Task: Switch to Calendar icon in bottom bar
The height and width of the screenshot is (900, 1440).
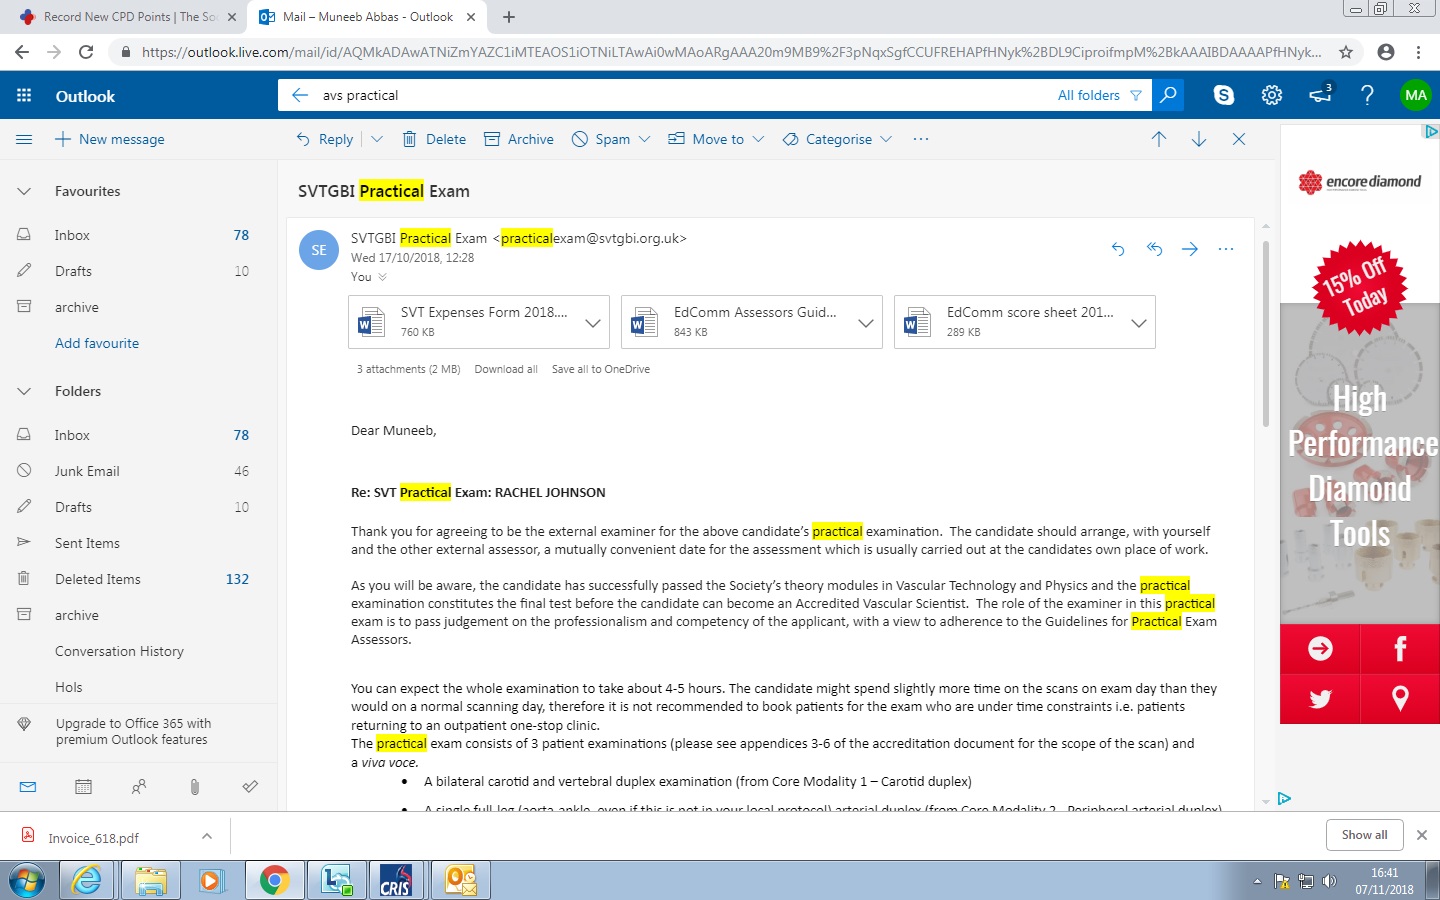Action: [x=84, y=787]
